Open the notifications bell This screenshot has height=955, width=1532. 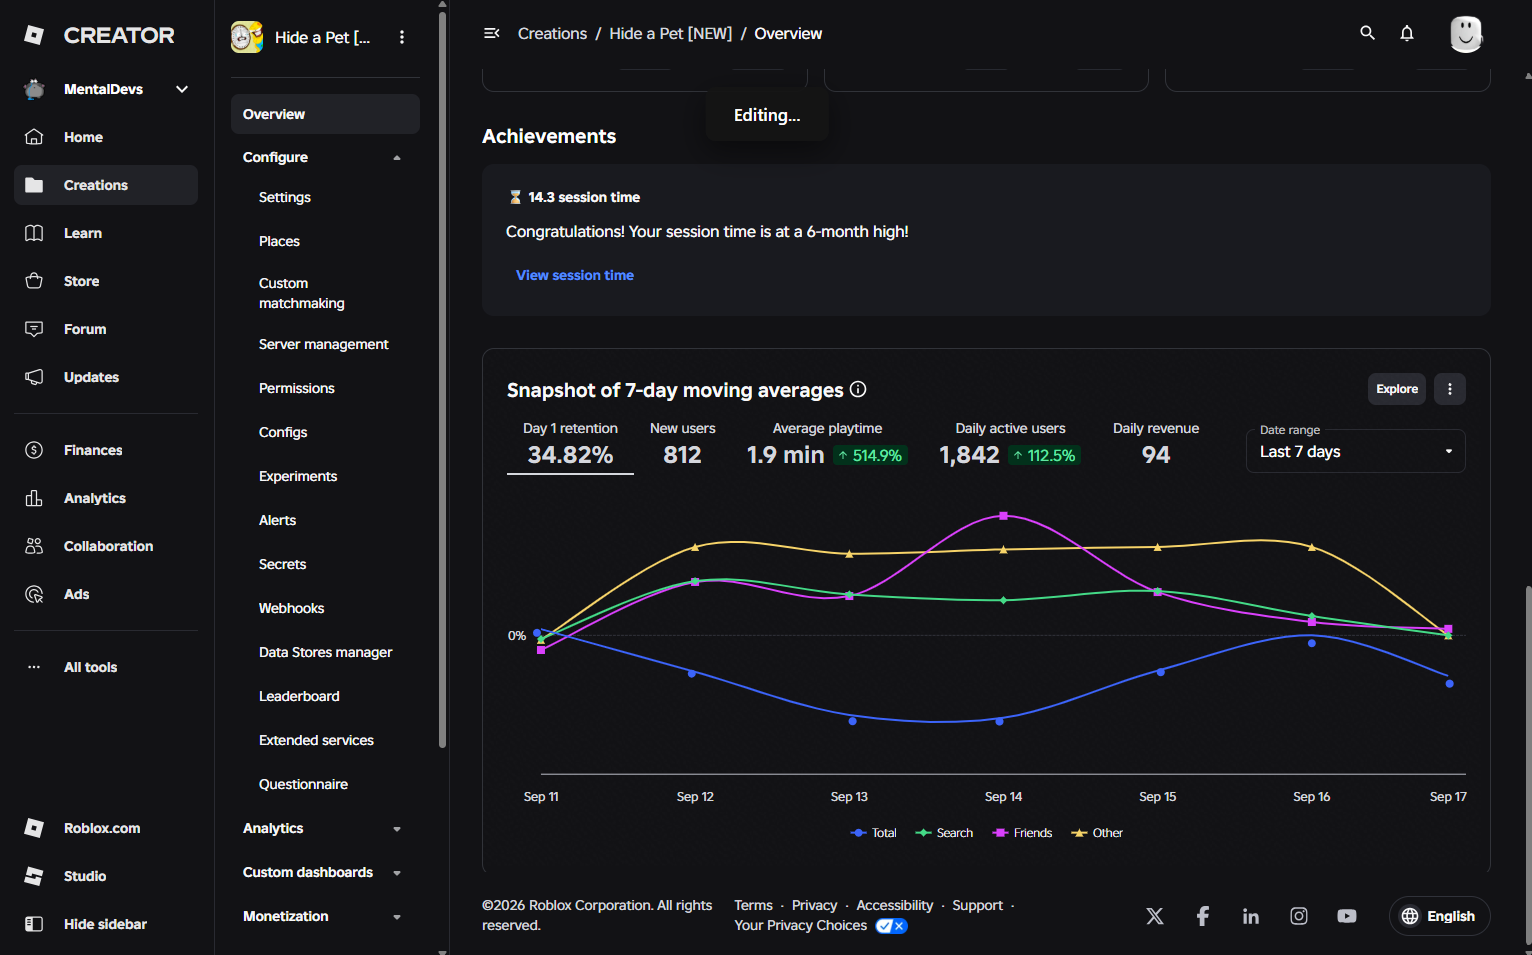pyautogui.click(x=1407, y=33)
